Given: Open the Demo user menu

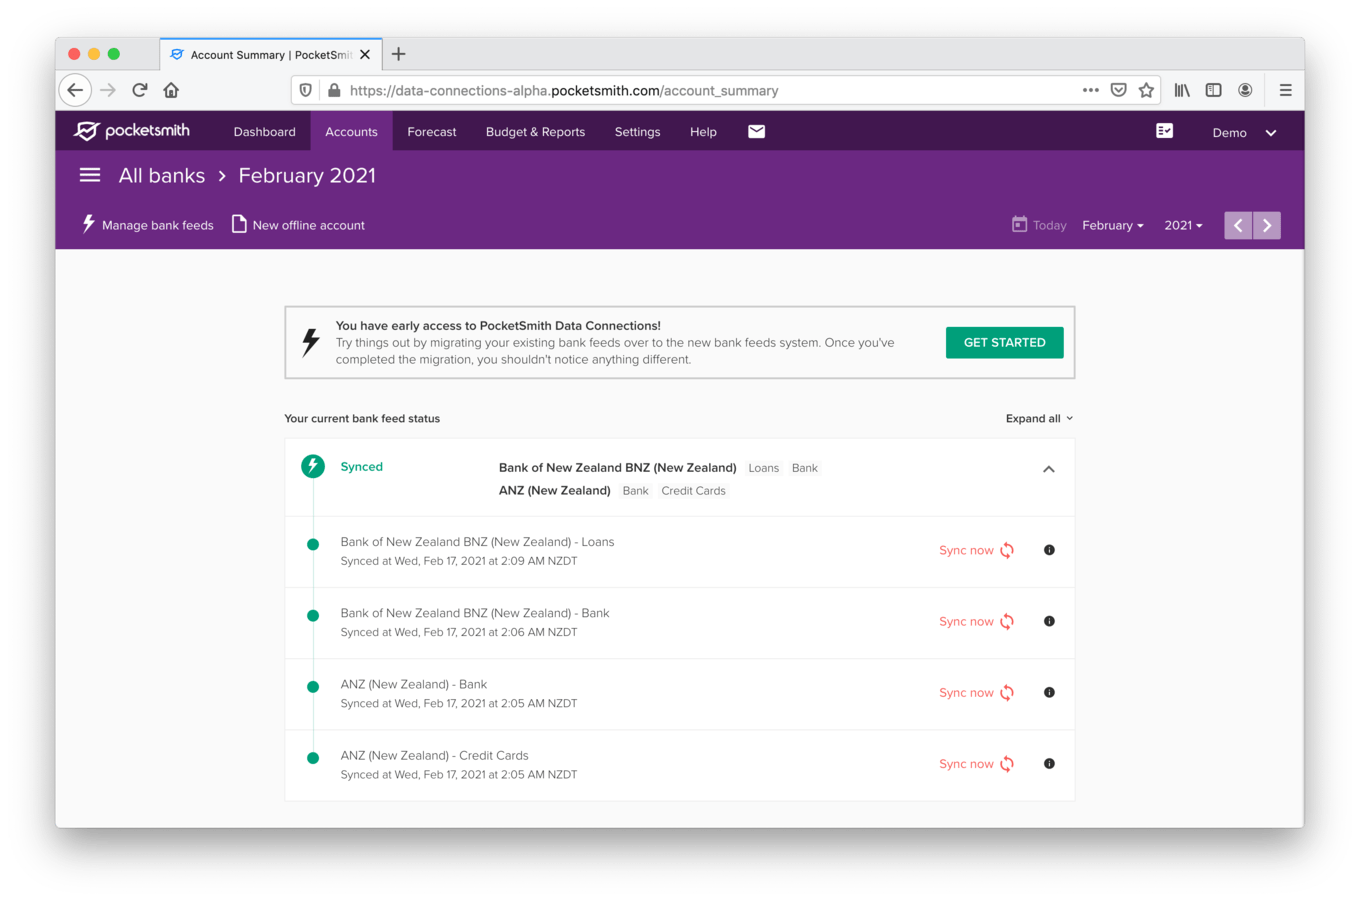Looking at the screenshot, I should point(1244,132).
